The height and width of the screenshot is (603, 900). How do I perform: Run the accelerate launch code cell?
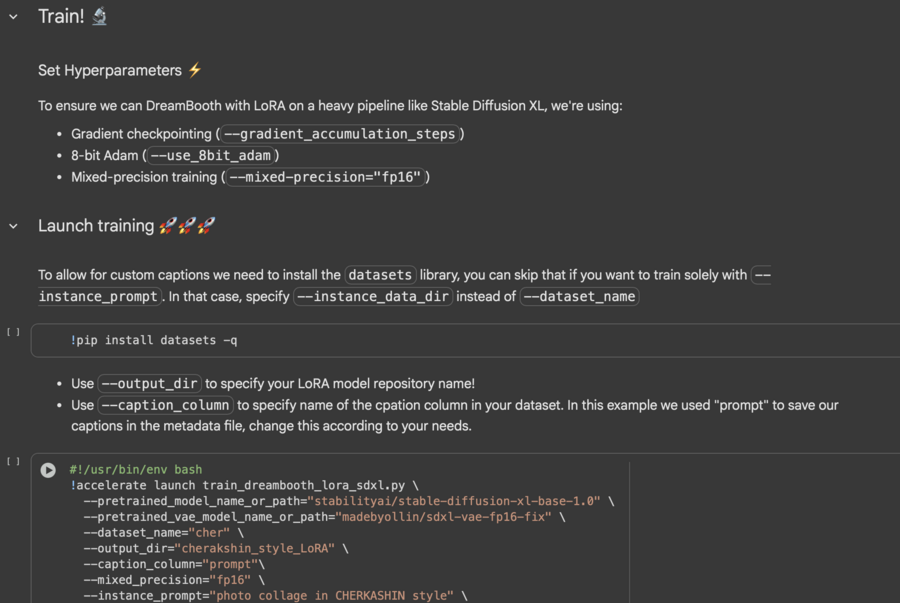pos(48,470)
